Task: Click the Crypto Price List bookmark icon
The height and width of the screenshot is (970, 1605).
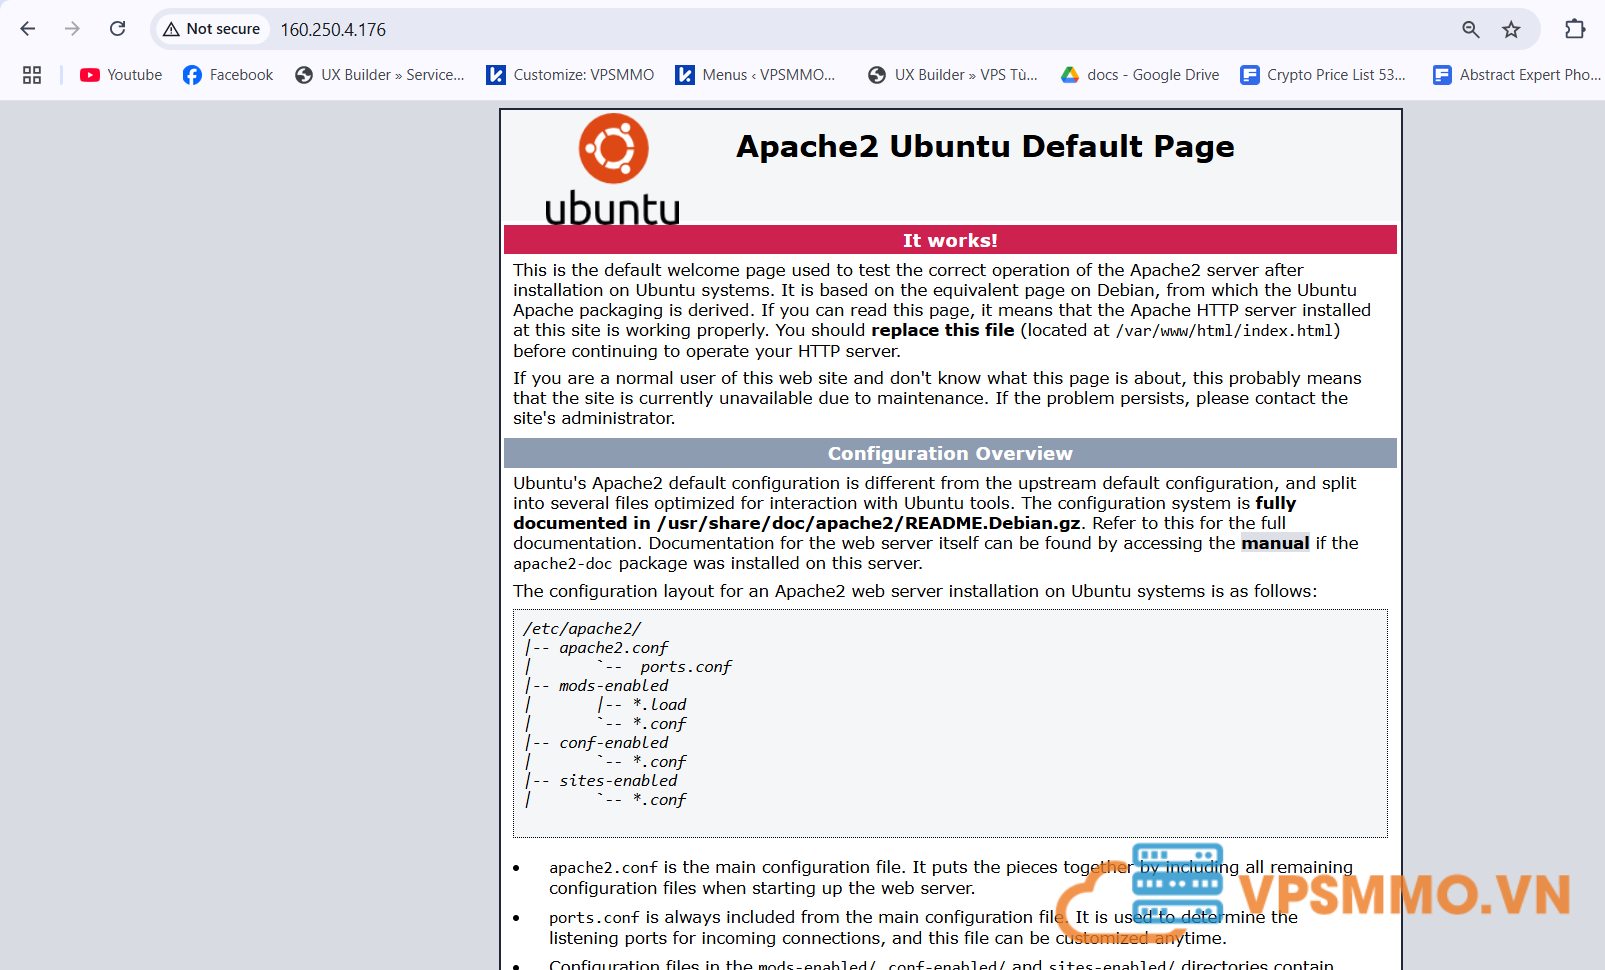Action: pos(1250,74)
